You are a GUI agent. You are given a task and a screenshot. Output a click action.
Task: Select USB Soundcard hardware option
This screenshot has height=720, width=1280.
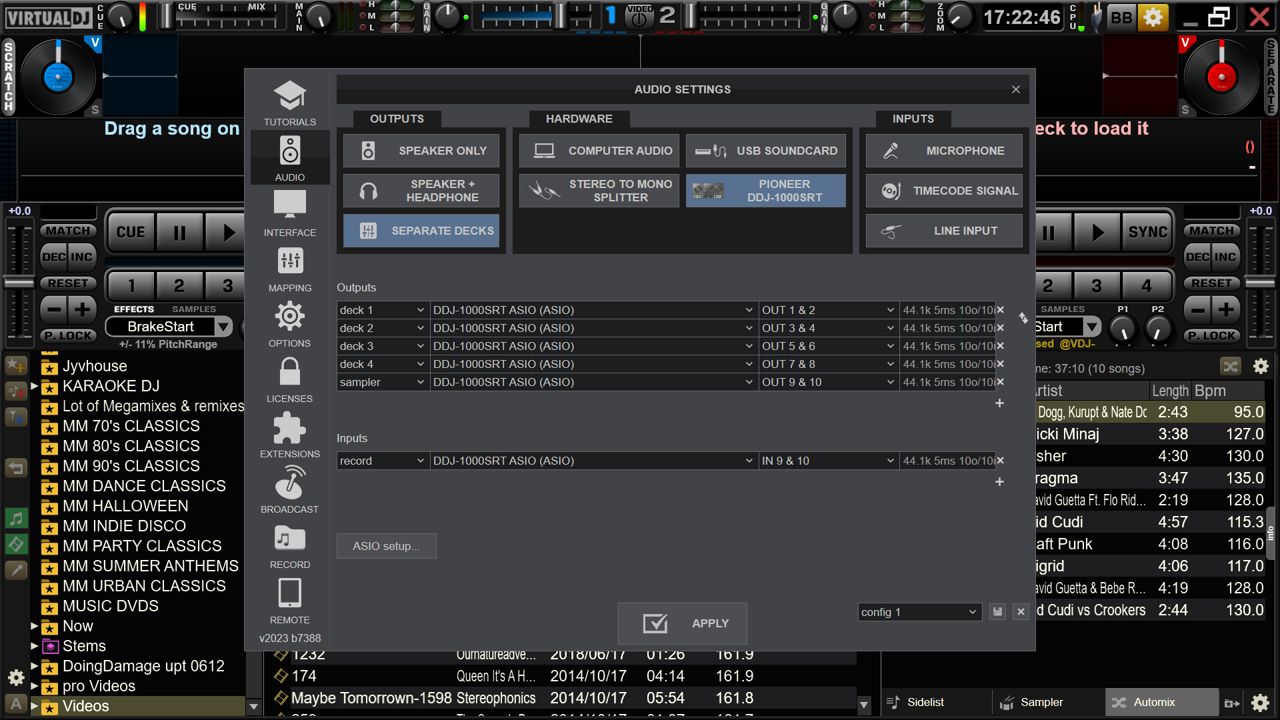766,151
